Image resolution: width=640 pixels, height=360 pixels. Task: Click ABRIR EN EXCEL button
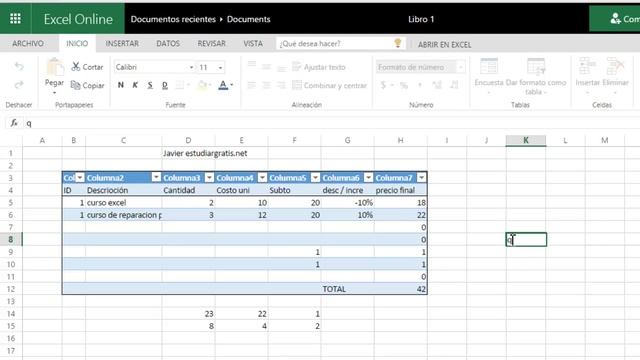coord(444,44)
